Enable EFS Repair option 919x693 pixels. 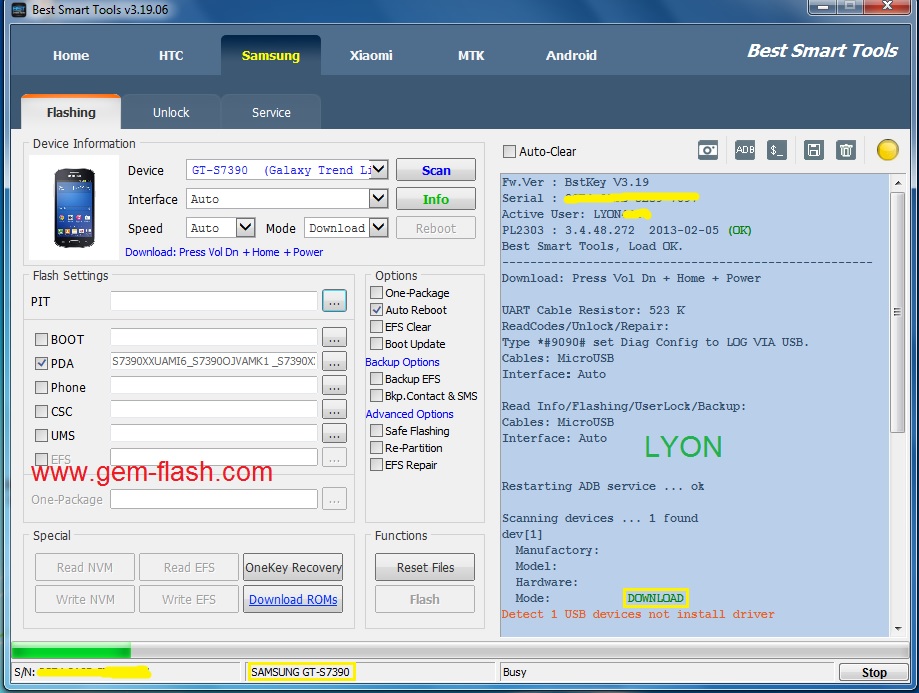pyautogui.click(x=376, y=464)
